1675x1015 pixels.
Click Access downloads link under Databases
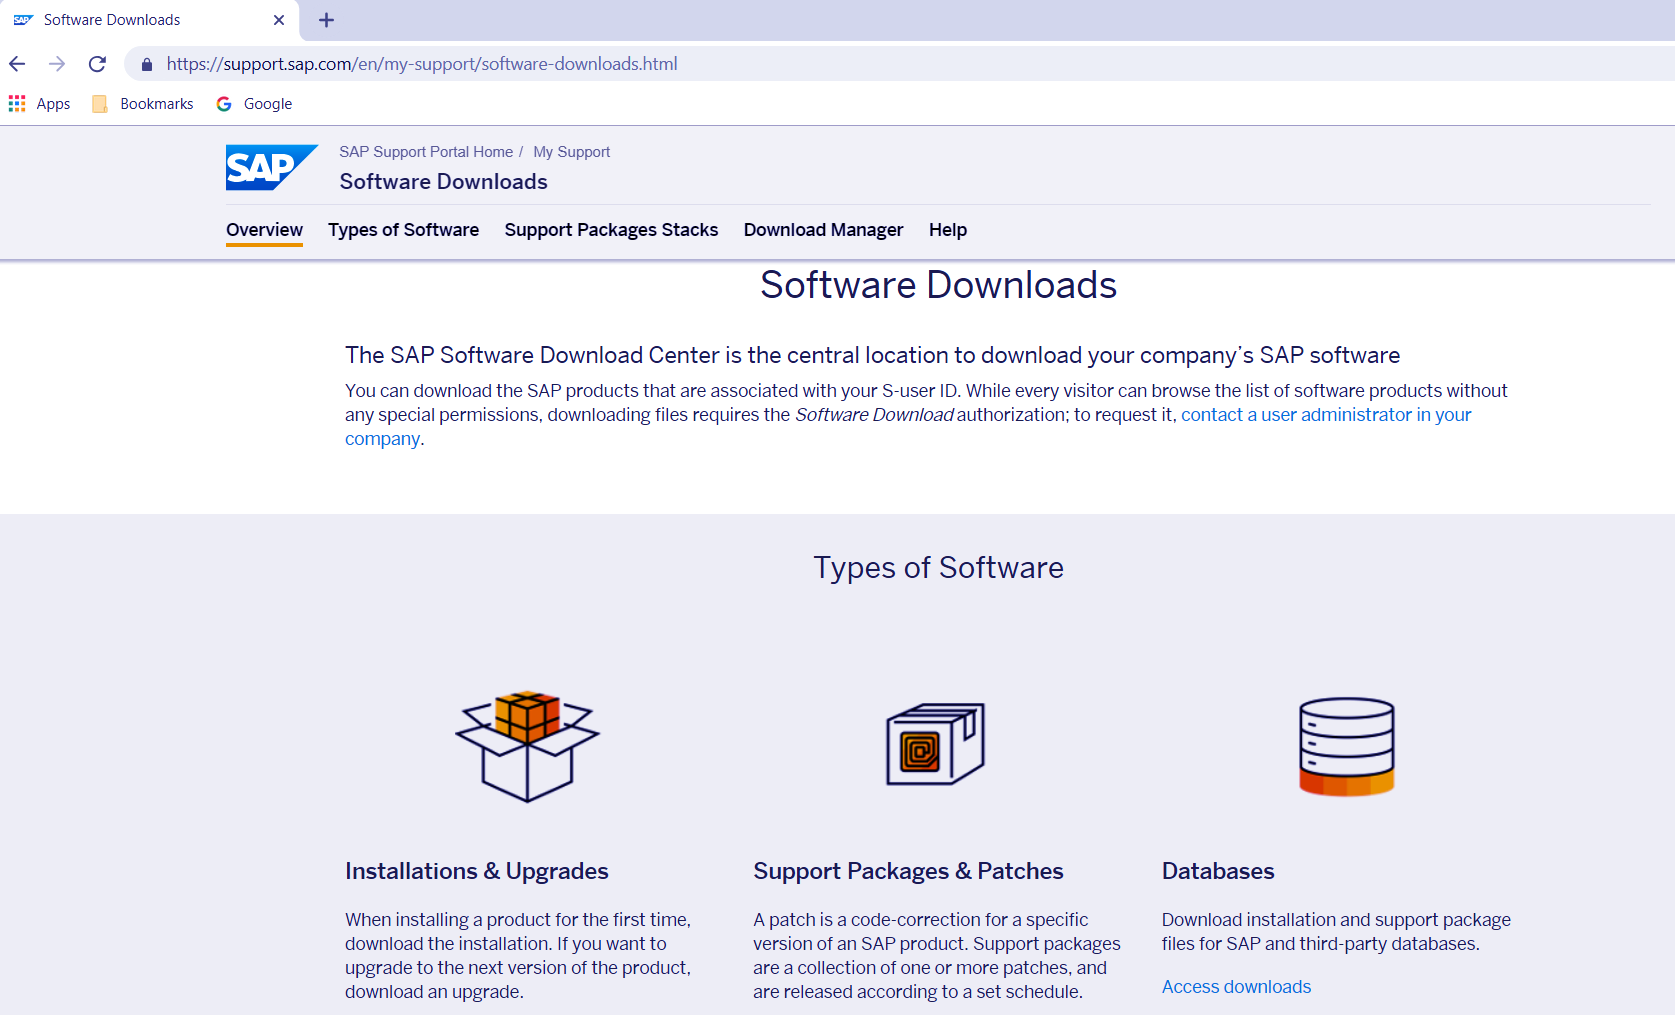pos(1236,987)
